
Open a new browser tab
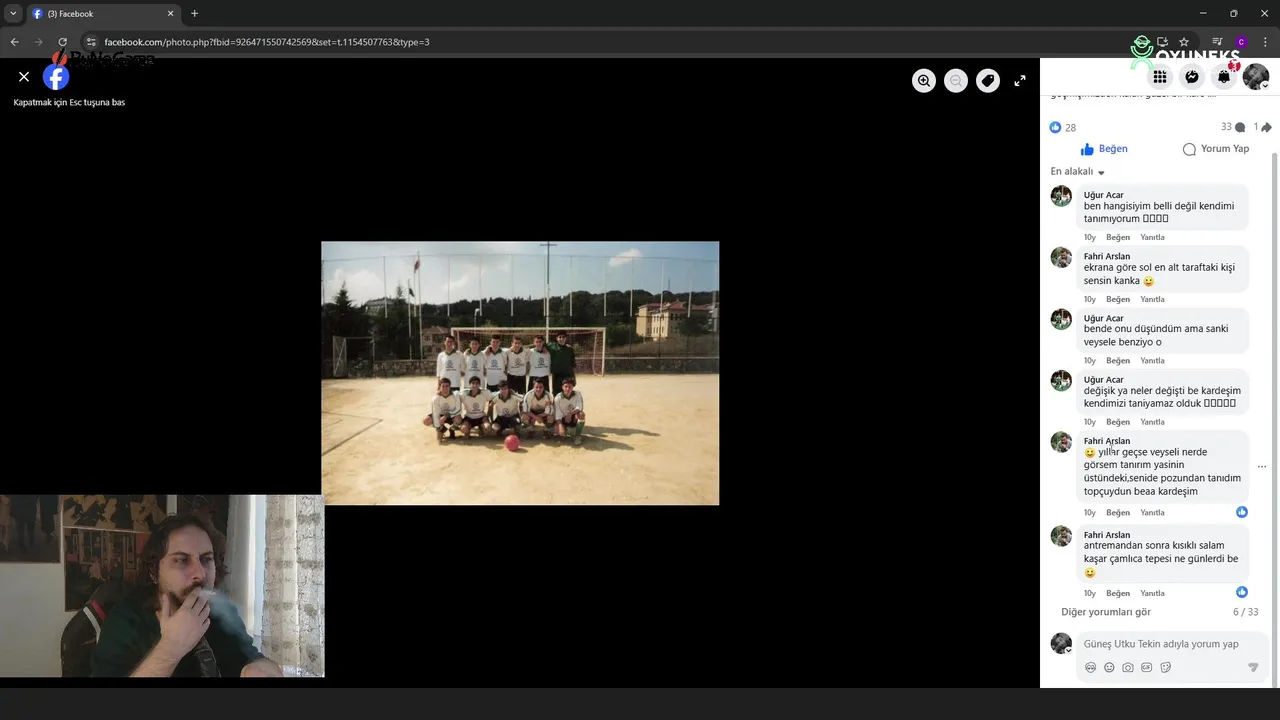pos(194,14)
